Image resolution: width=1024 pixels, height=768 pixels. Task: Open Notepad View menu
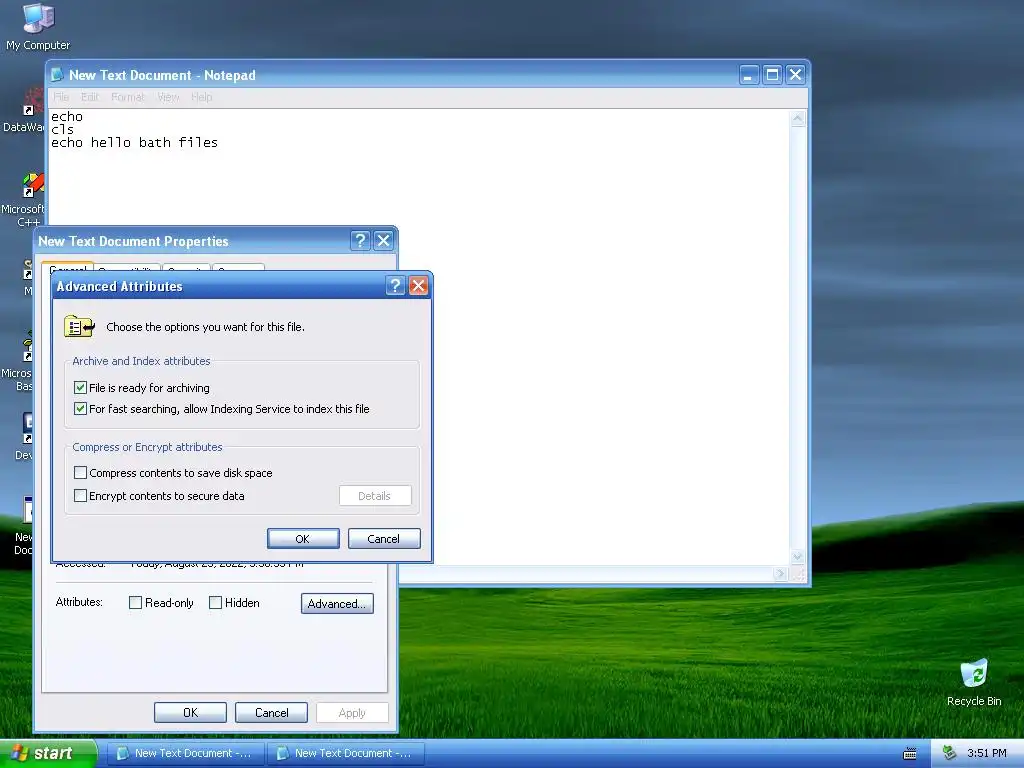(168, 97)
